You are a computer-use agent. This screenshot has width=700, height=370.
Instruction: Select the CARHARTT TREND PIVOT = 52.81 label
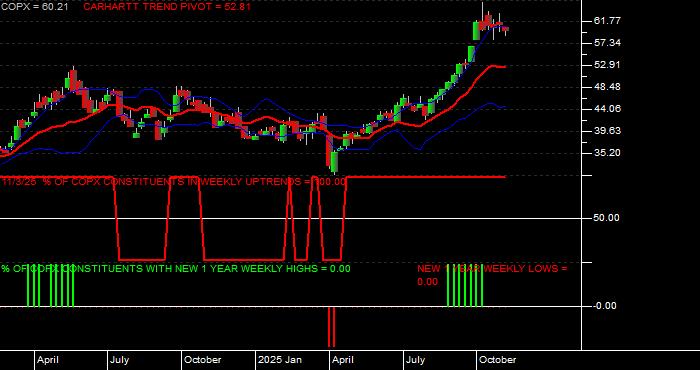pos(167,7)
